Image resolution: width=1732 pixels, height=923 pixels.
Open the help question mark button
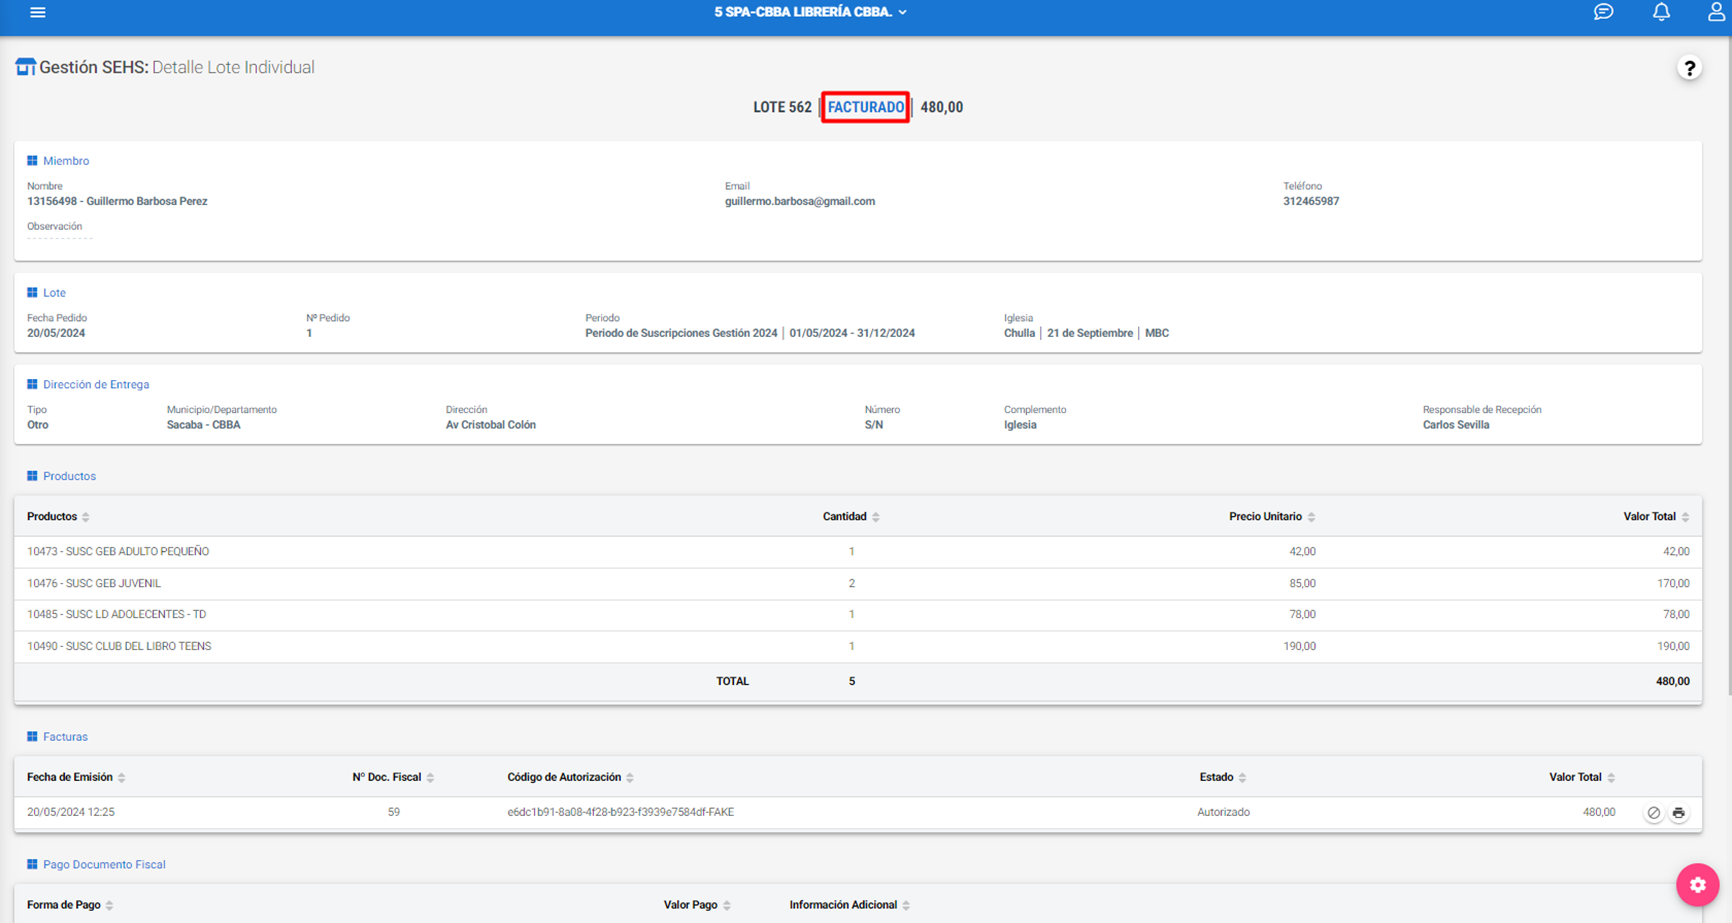pos(1689,68)
